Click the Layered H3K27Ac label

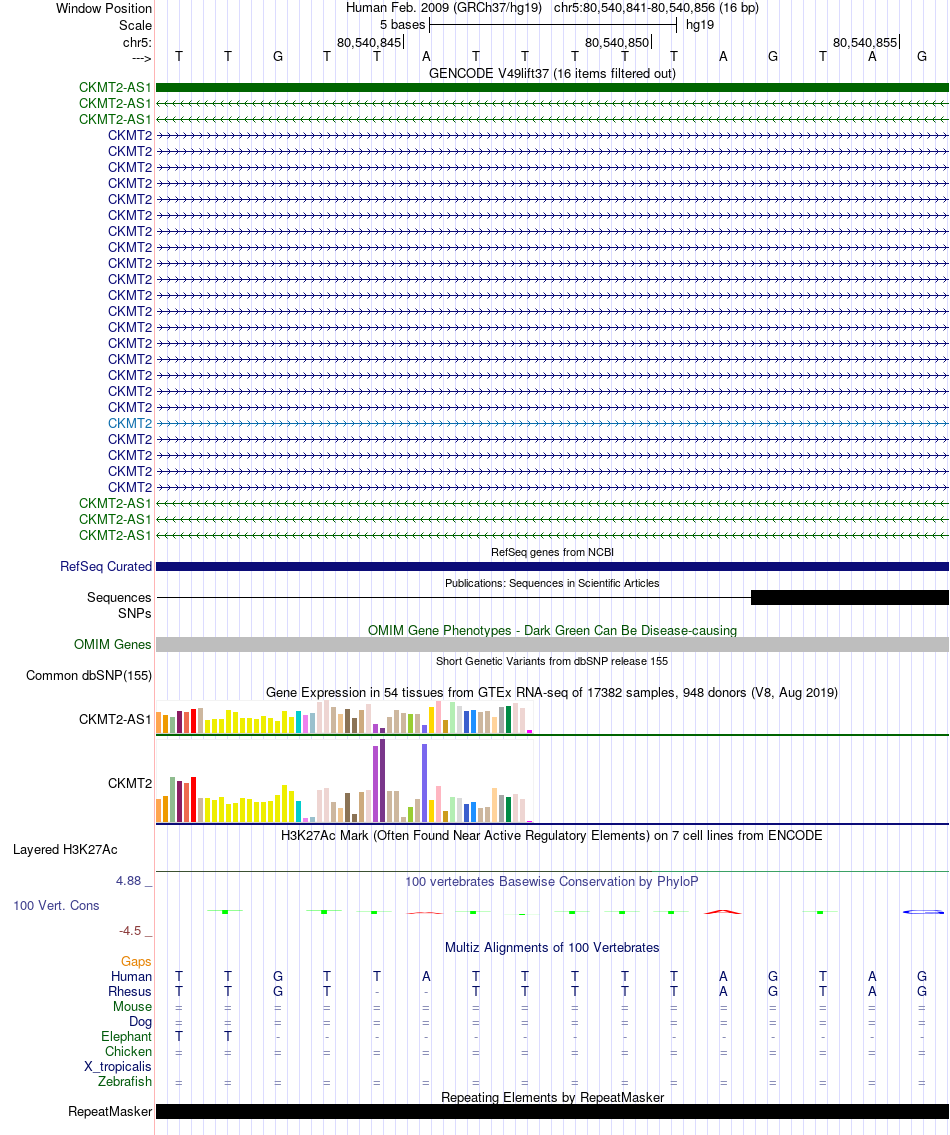click(65, 850)
